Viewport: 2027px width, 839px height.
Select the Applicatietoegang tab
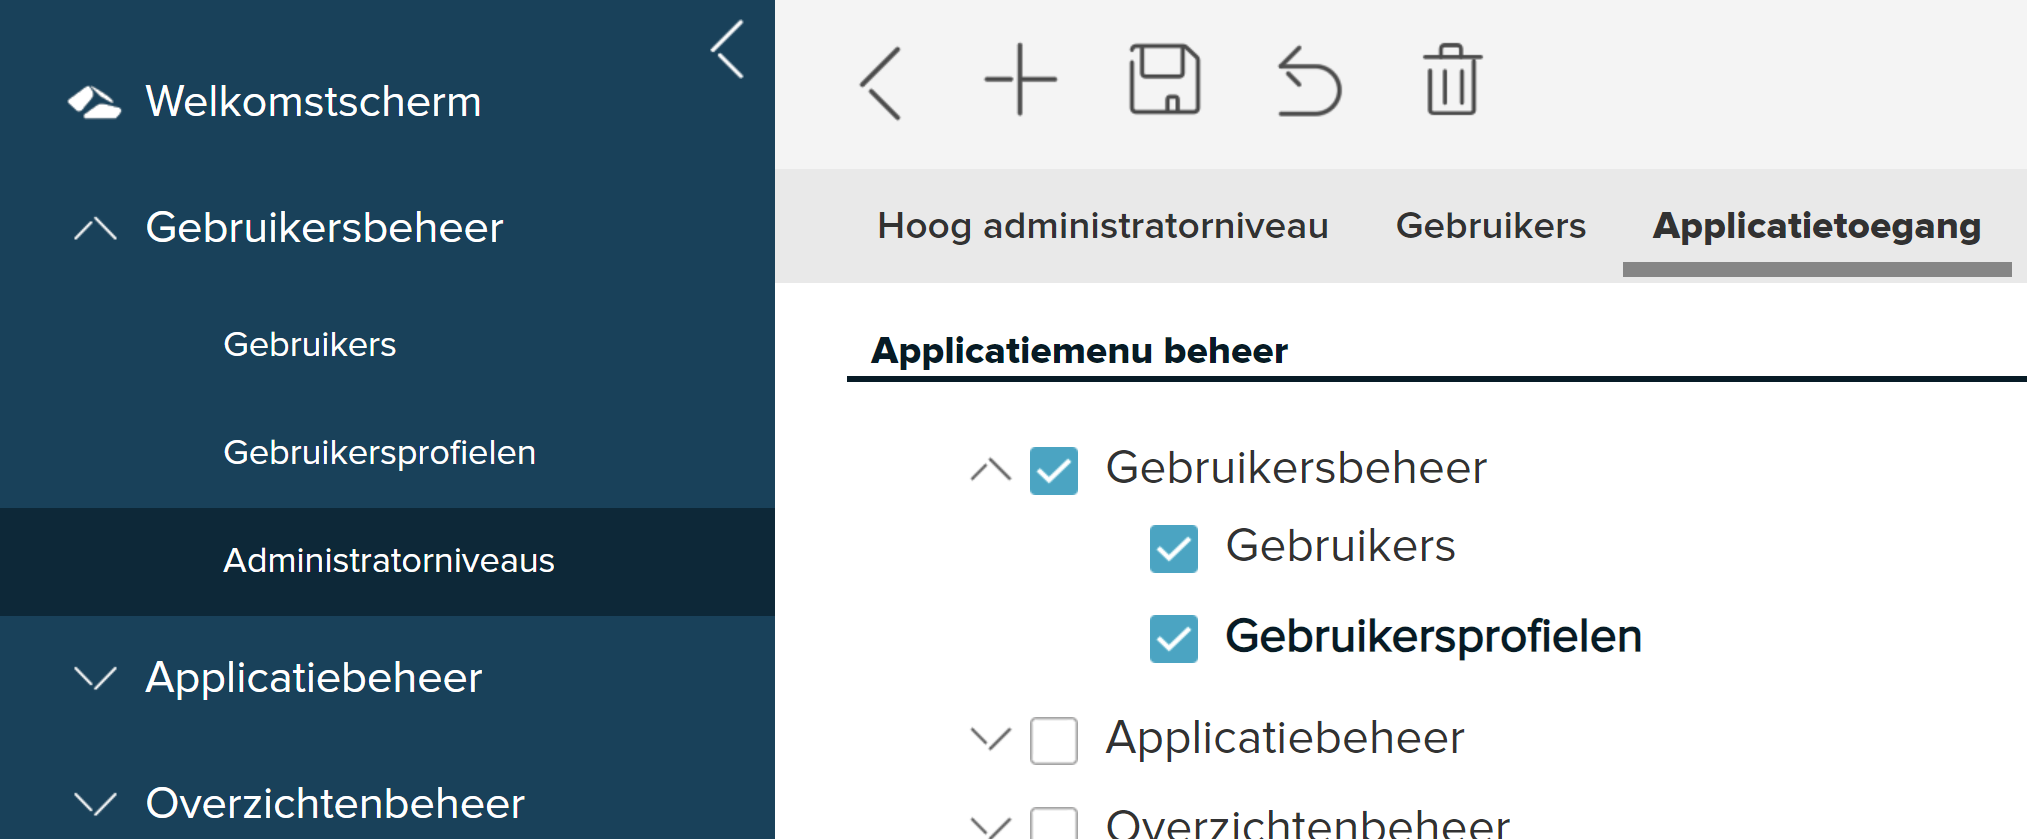pyautogui.click(x=1816, y=226)
